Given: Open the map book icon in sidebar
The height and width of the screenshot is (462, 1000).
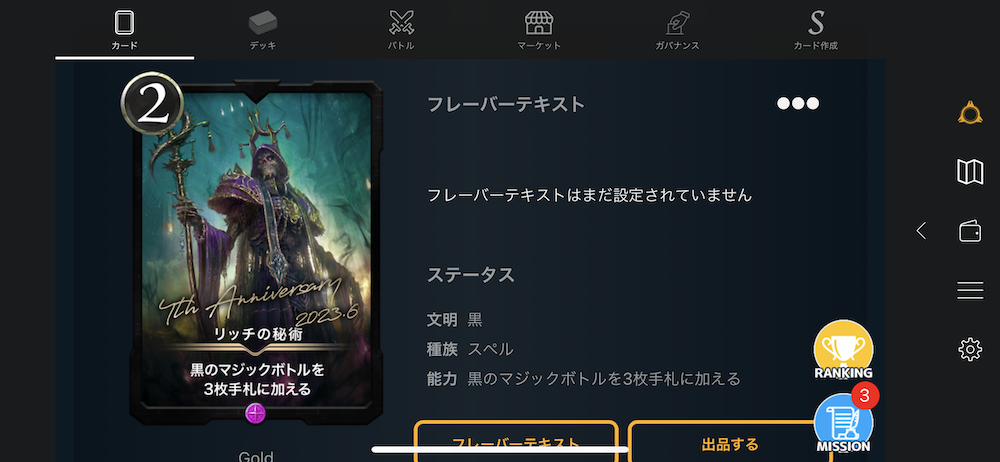Looking at the screenshot, I should pyautogui.click(x=970, y=172).
